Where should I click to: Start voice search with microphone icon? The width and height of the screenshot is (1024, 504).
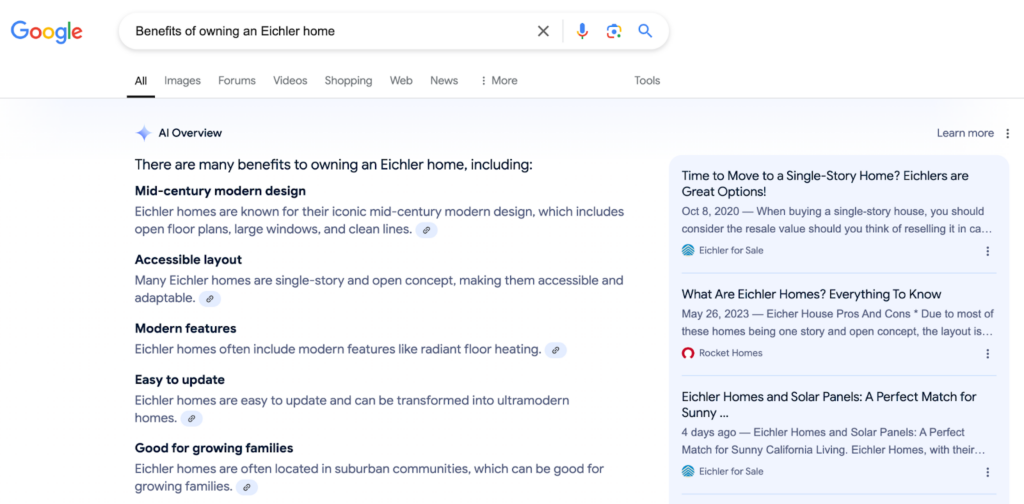point(582,31)
